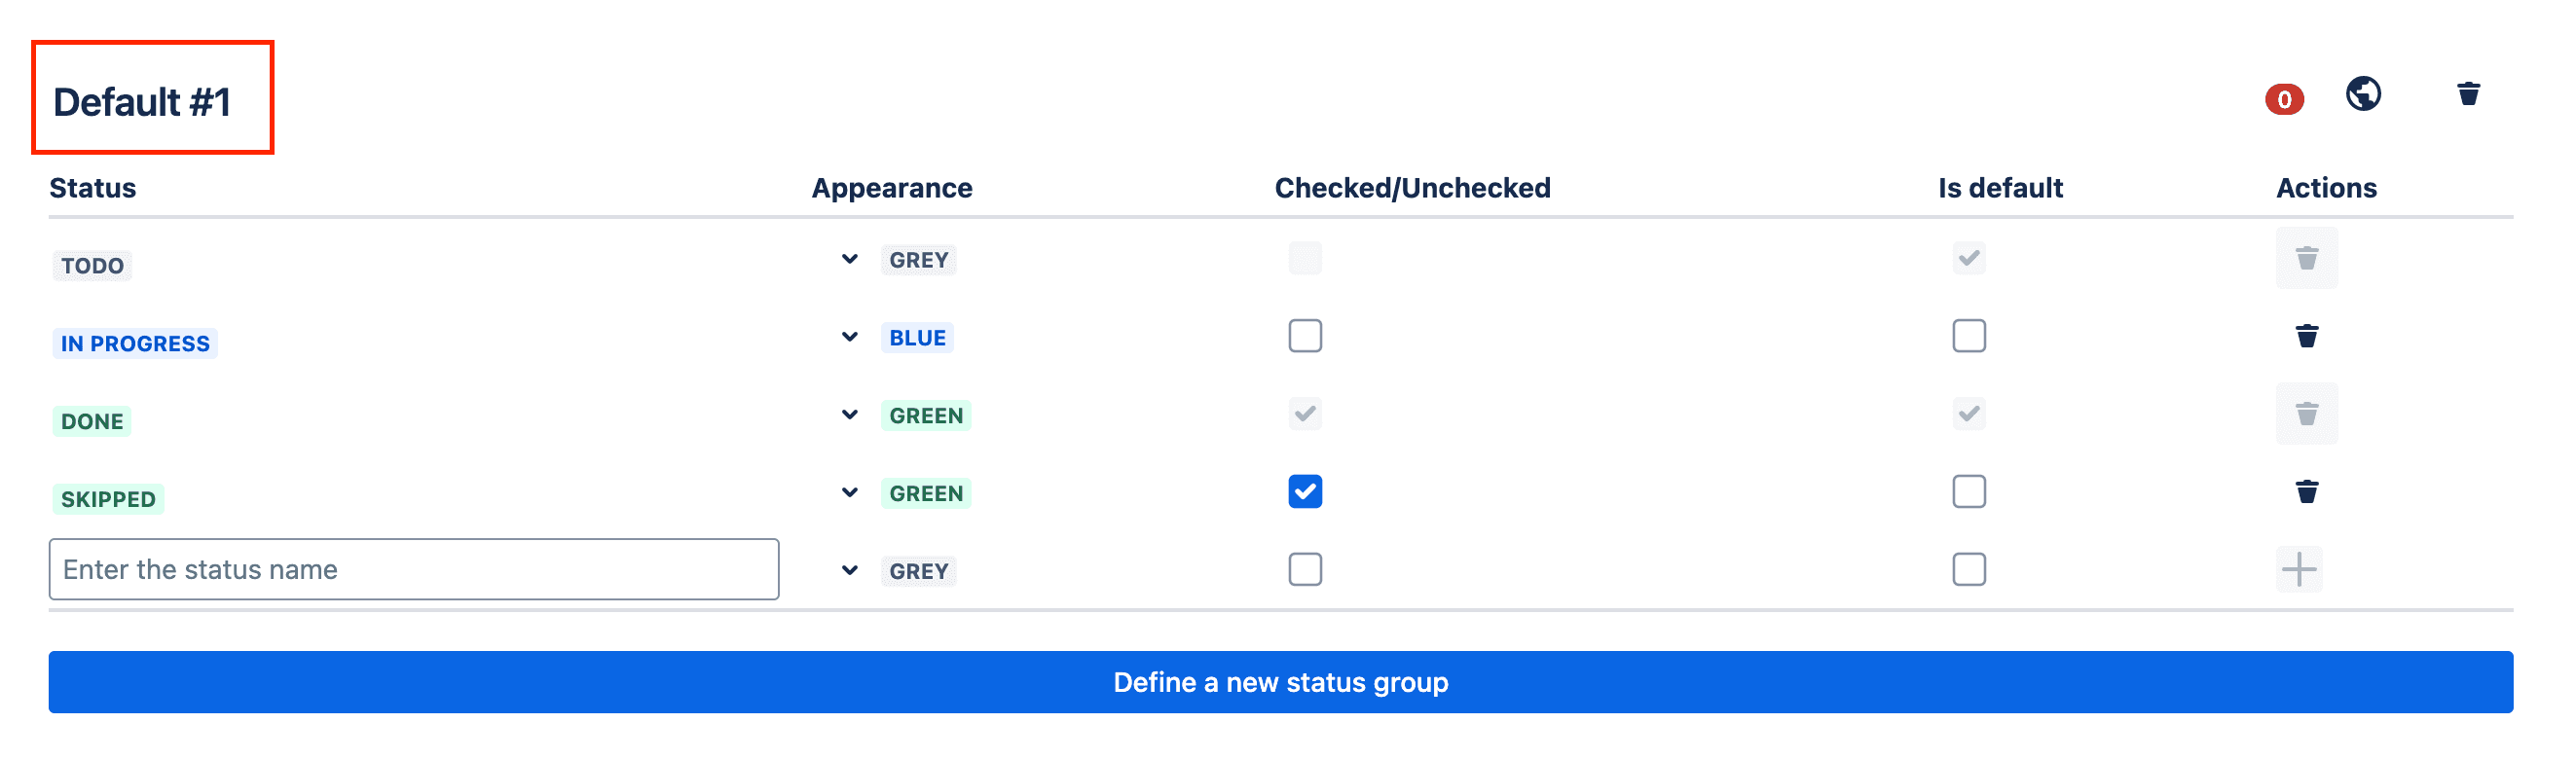The image size is (2576, 759).
Task: Click the Is default column header
Action: tap(2000, 188)
